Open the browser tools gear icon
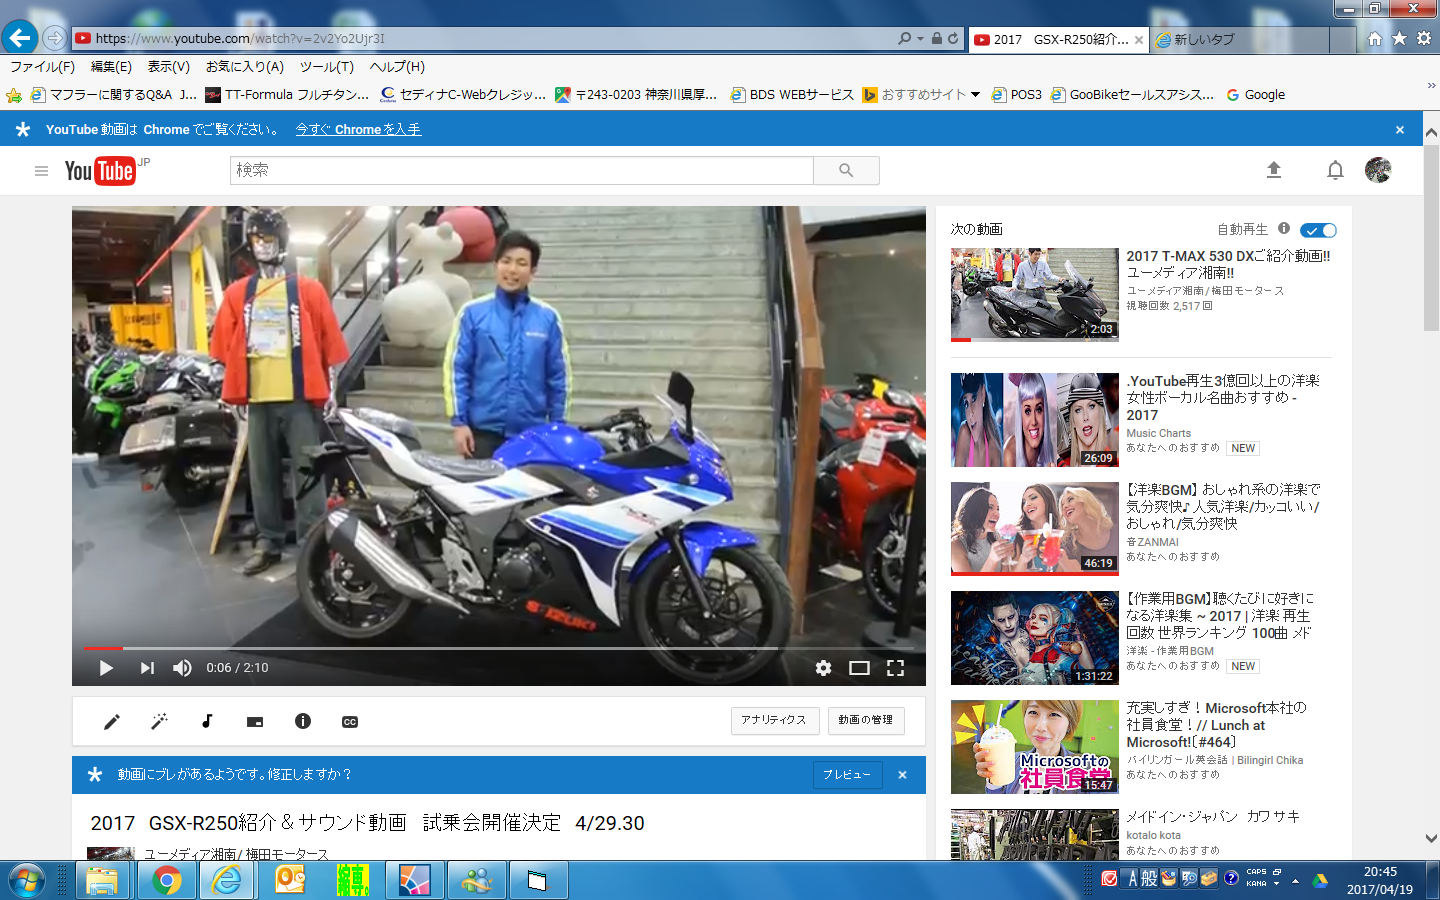1440x900 pixels. click(x=1424, y=38)
